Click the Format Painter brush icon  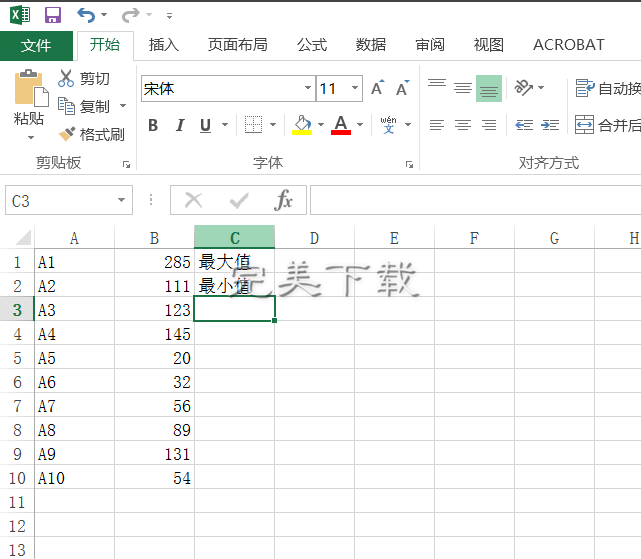tap(67, 134)
